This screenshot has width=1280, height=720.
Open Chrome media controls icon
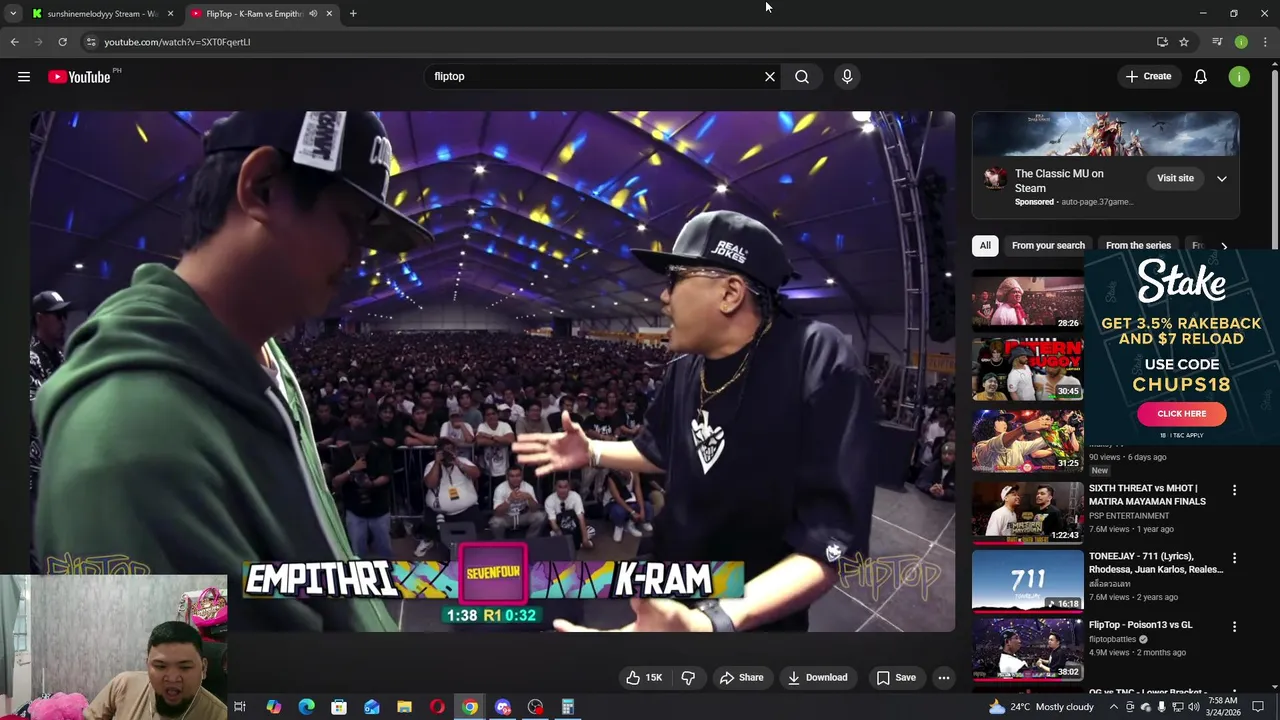pos(1217,42)
